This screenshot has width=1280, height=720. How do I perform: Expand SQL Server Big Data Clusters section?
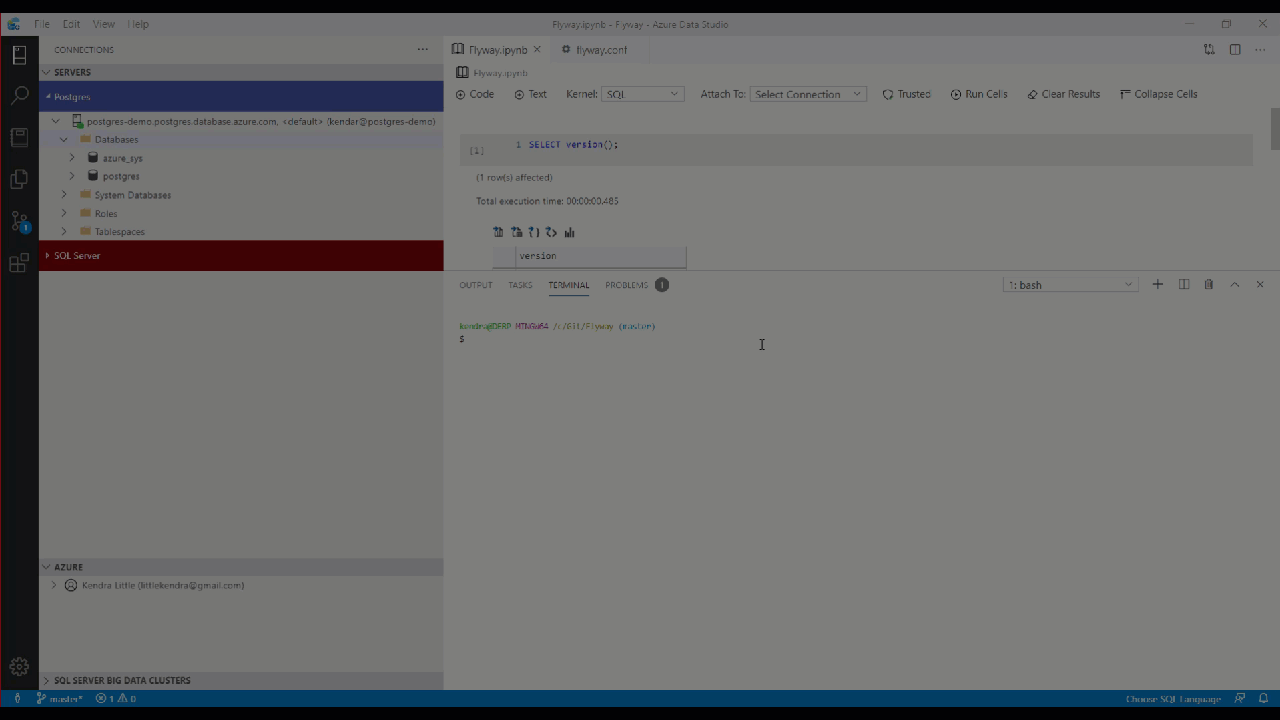point(241,680)
